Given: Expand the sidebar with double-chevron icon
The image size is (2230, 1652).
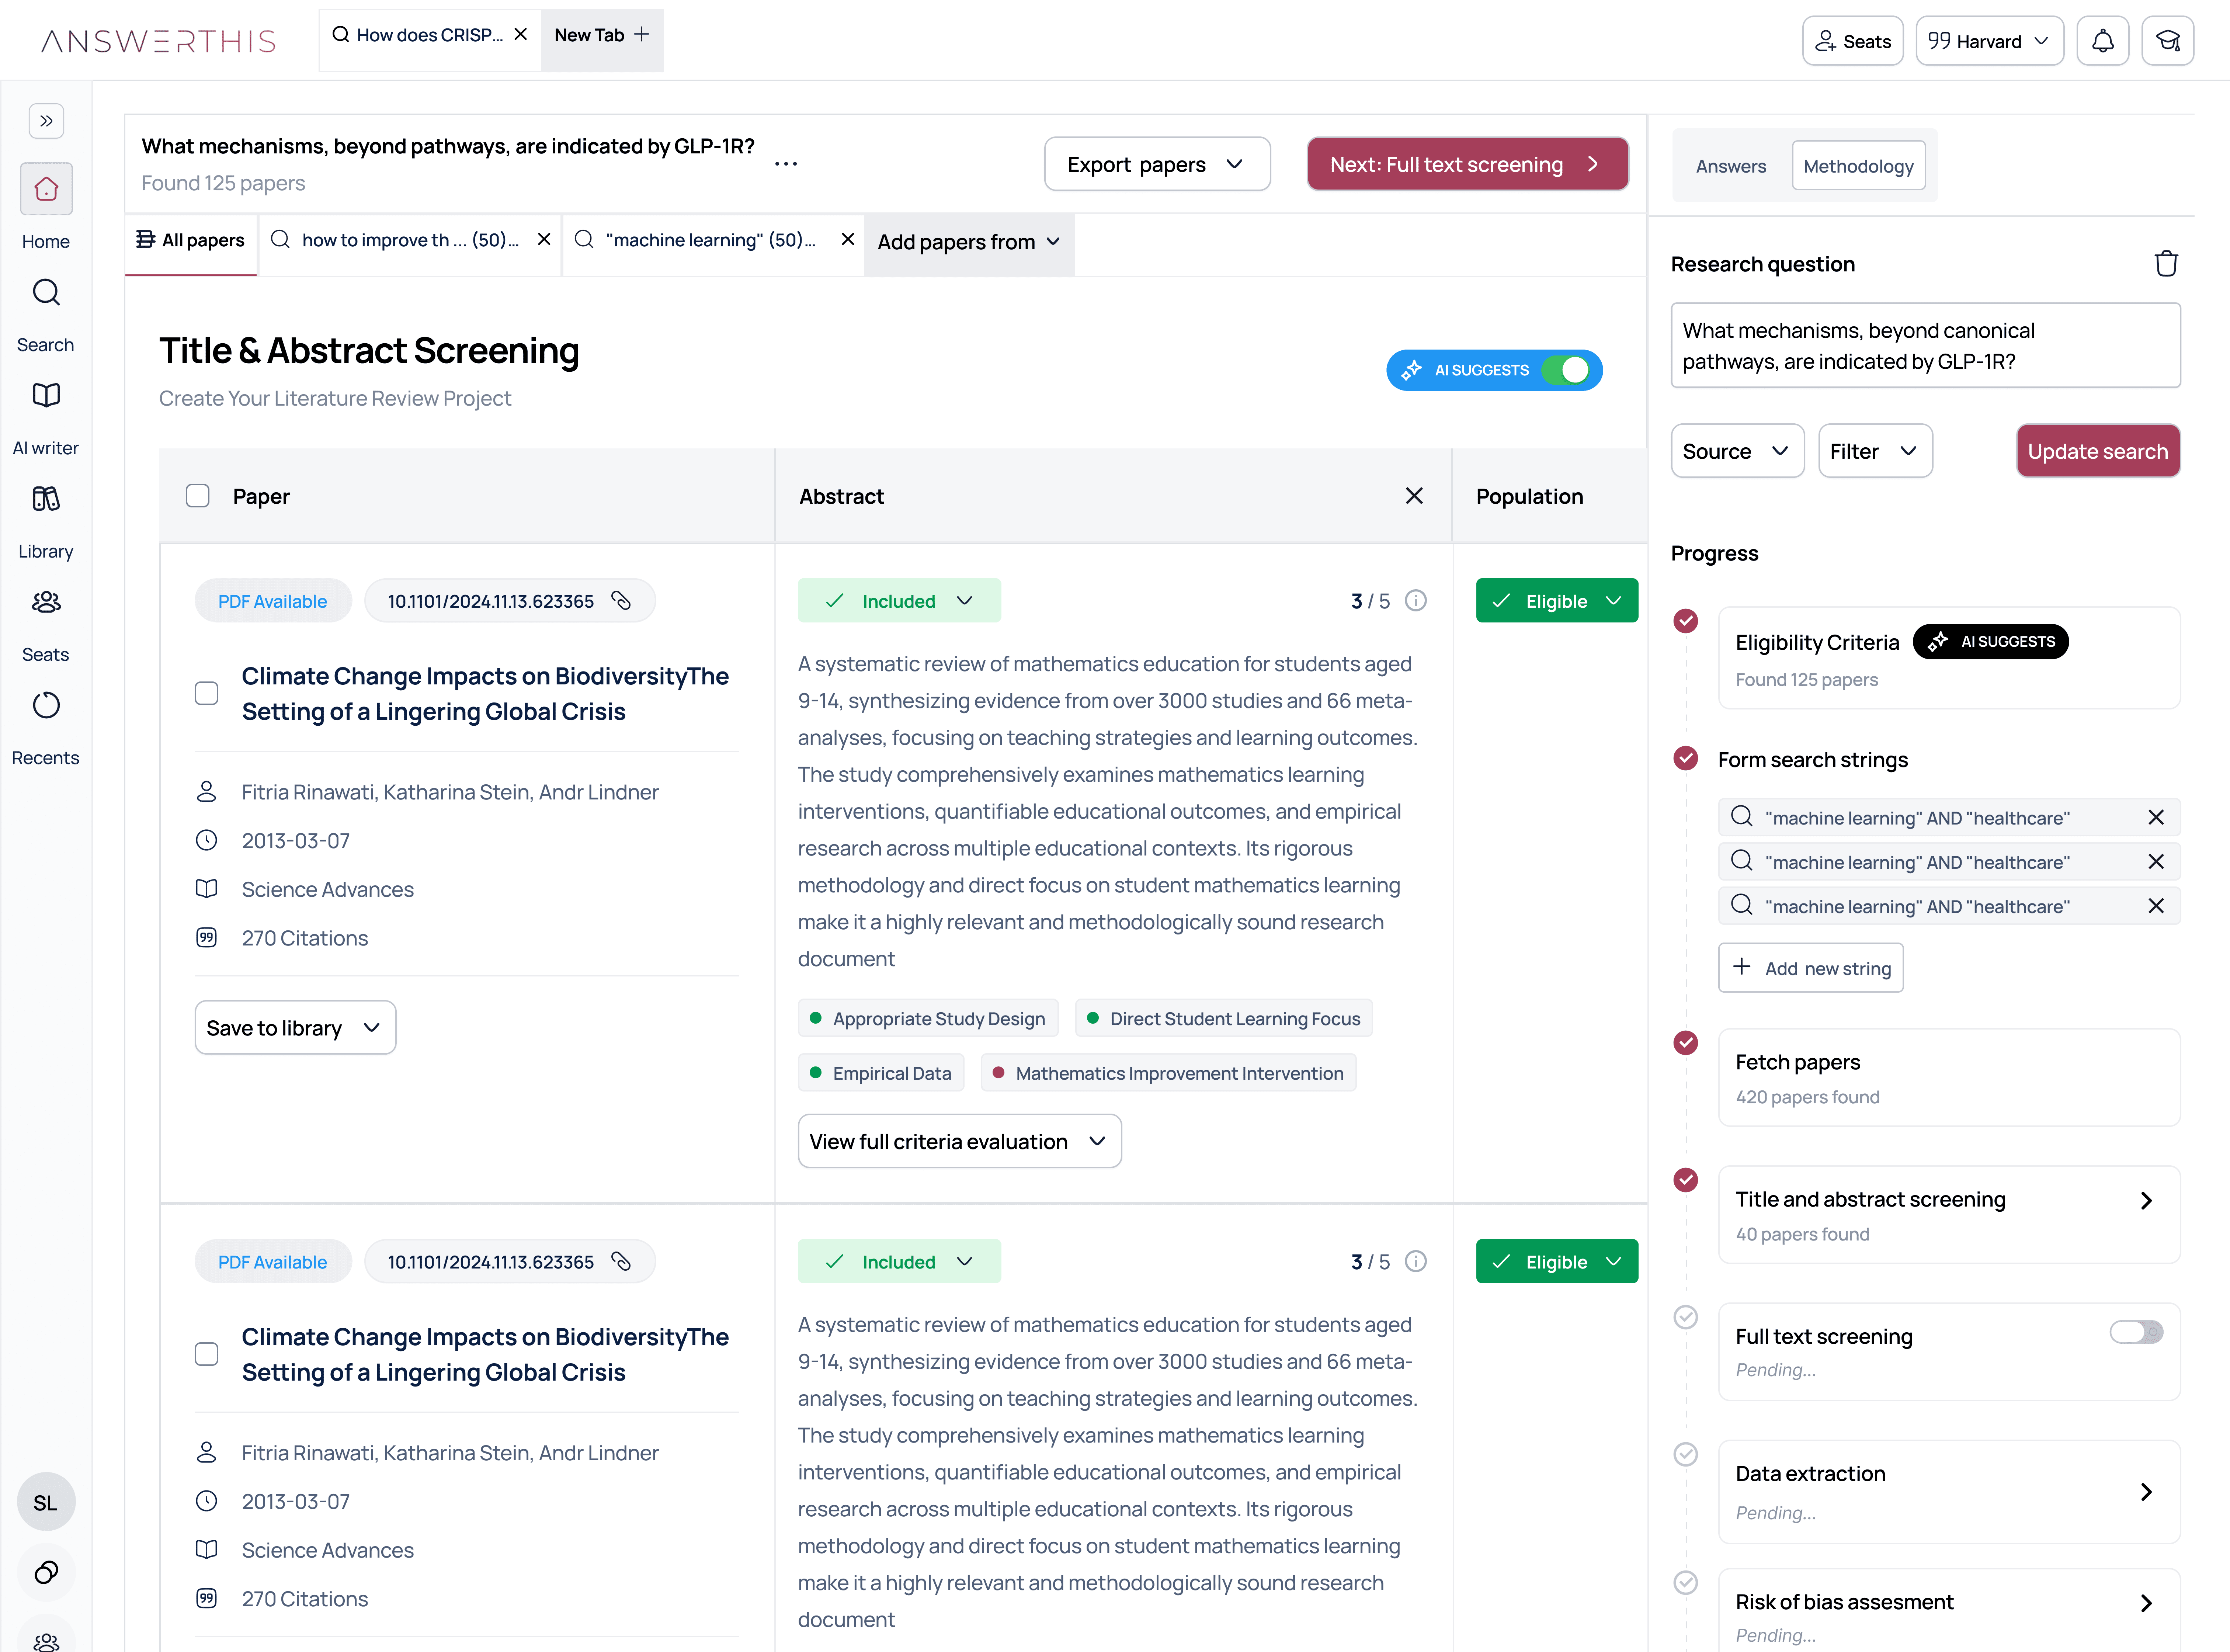Looking at the screenshot, I should (46, 121).
